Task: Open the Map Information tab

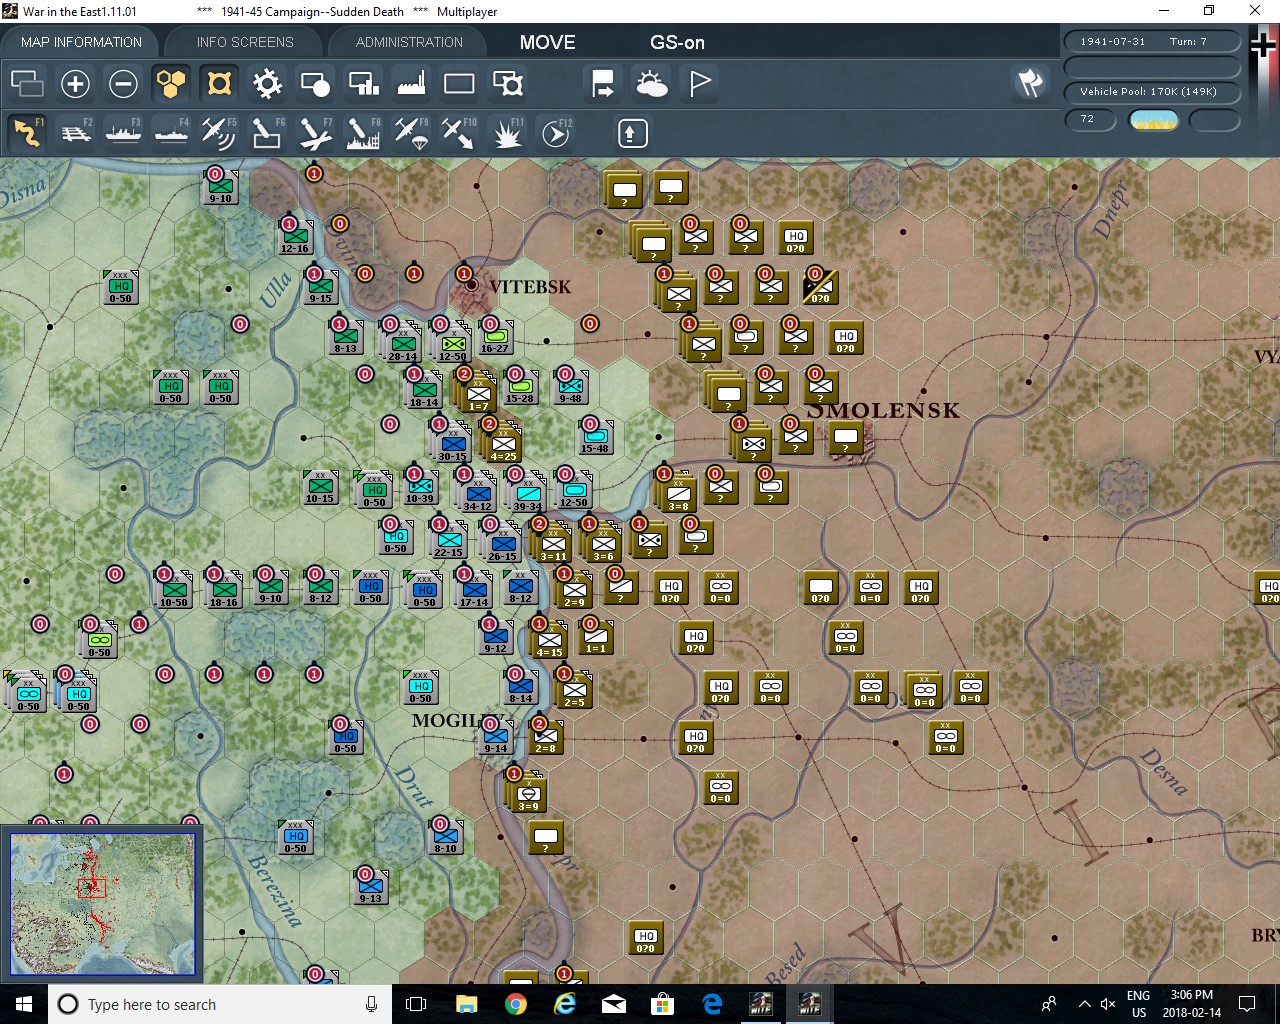Action: [x=81, y=42]
